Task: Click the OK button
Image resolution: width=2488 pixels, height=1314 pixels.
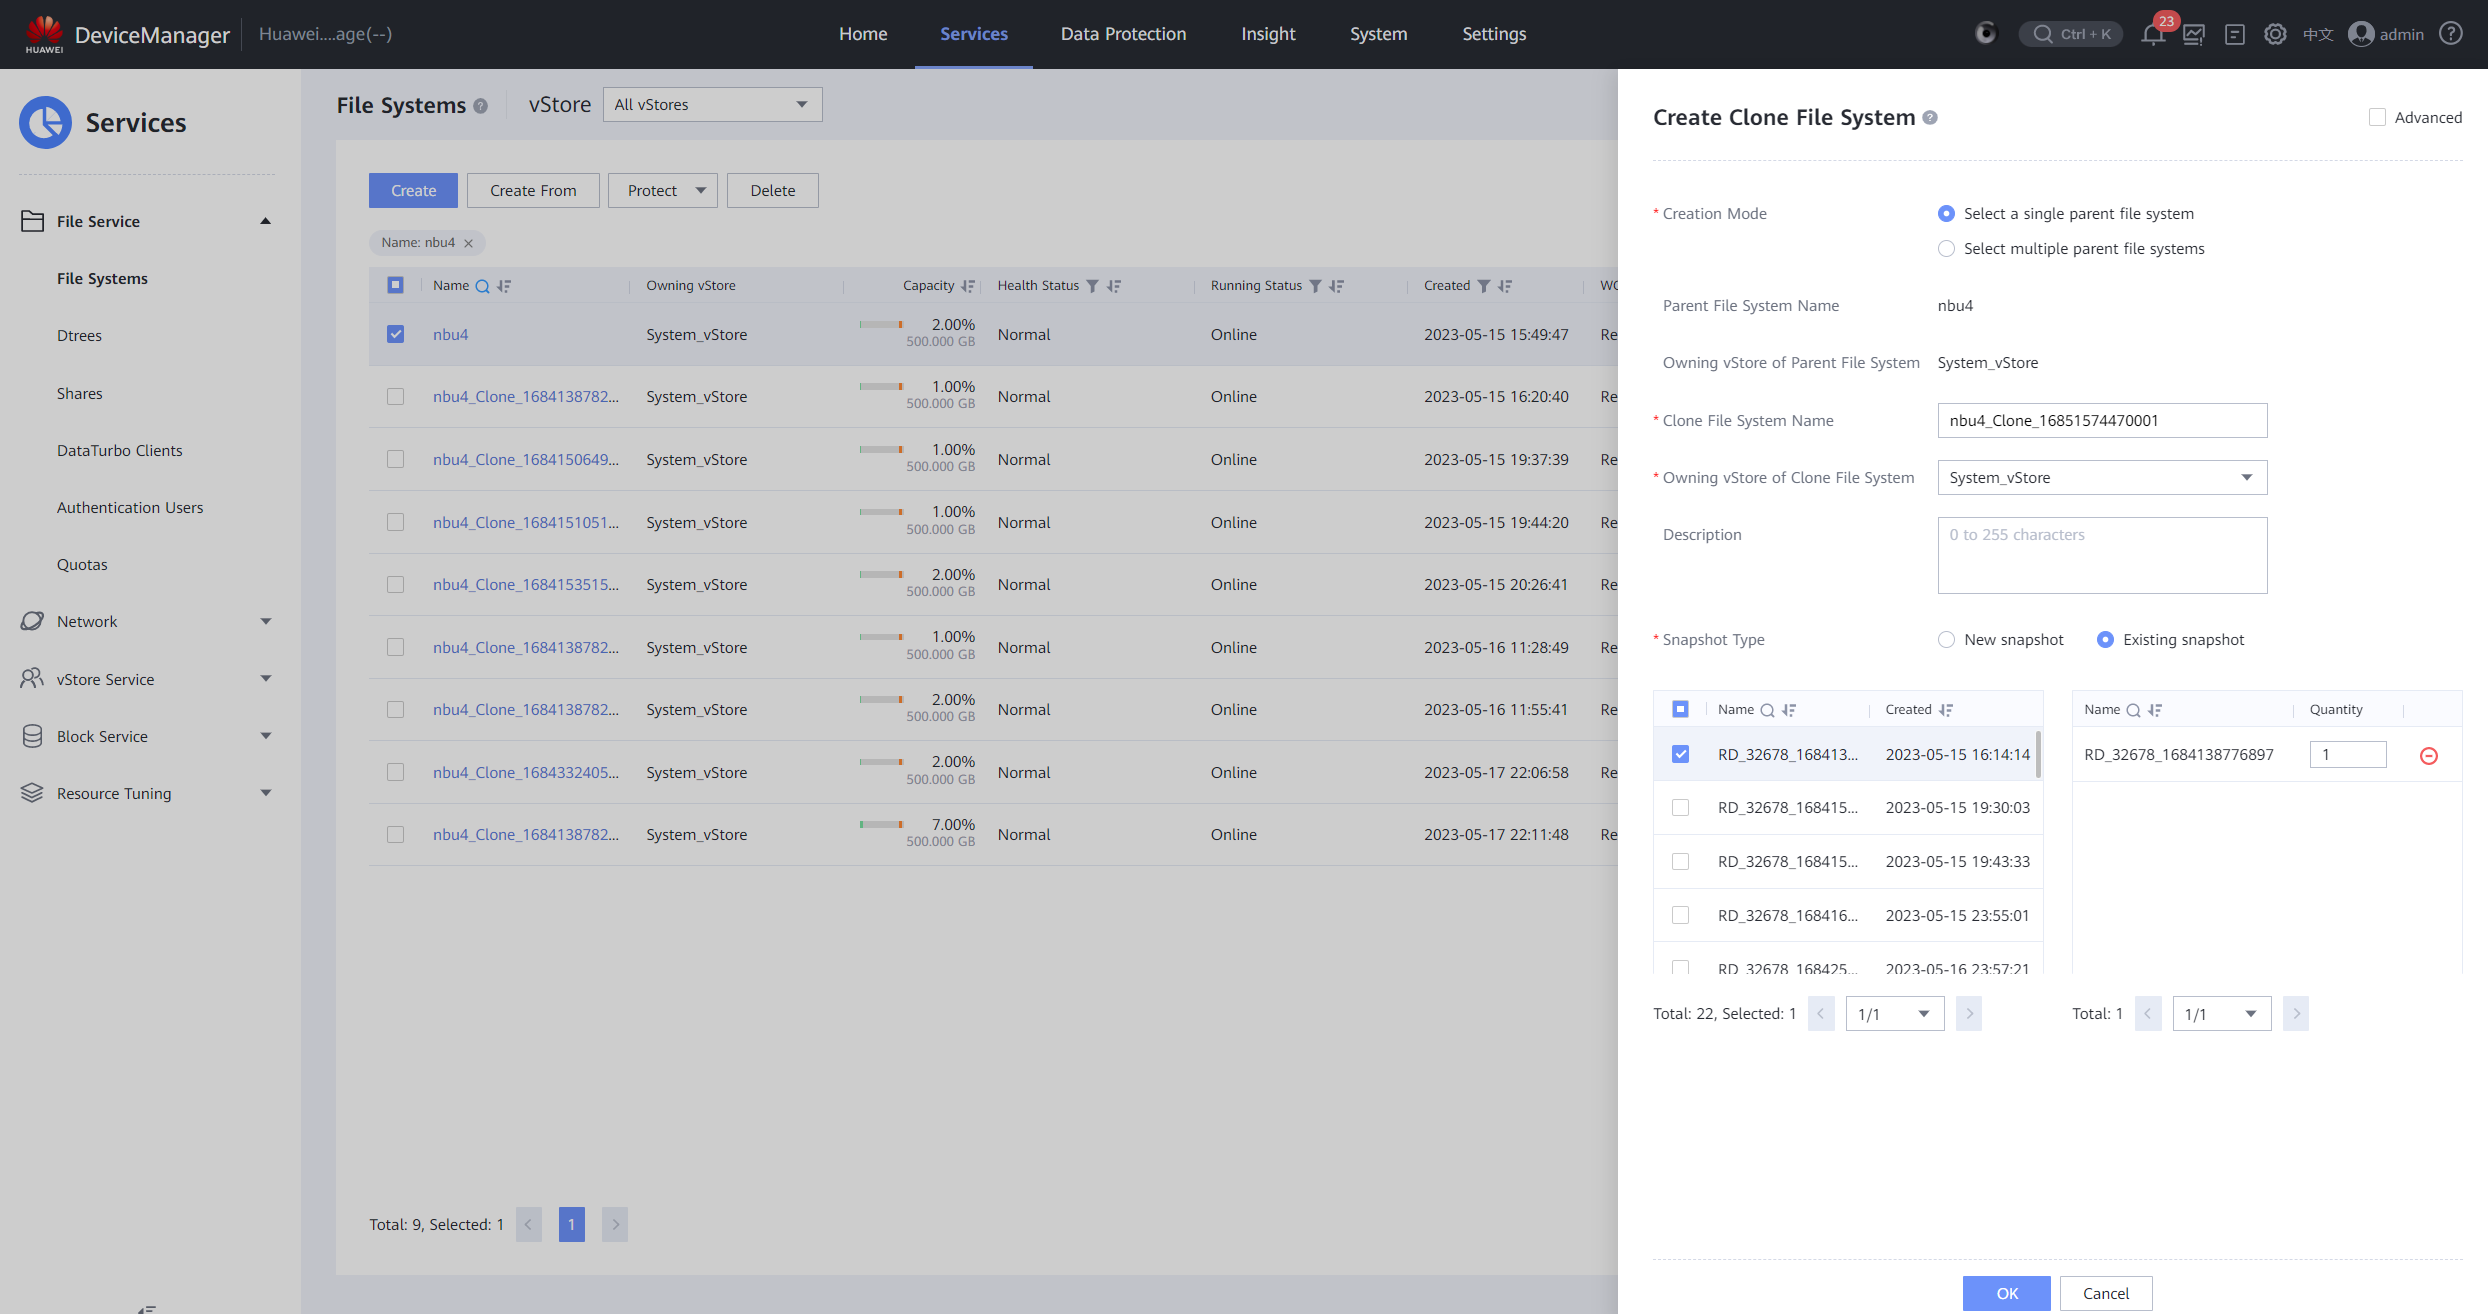Action: click(x=2006, y=1293)
